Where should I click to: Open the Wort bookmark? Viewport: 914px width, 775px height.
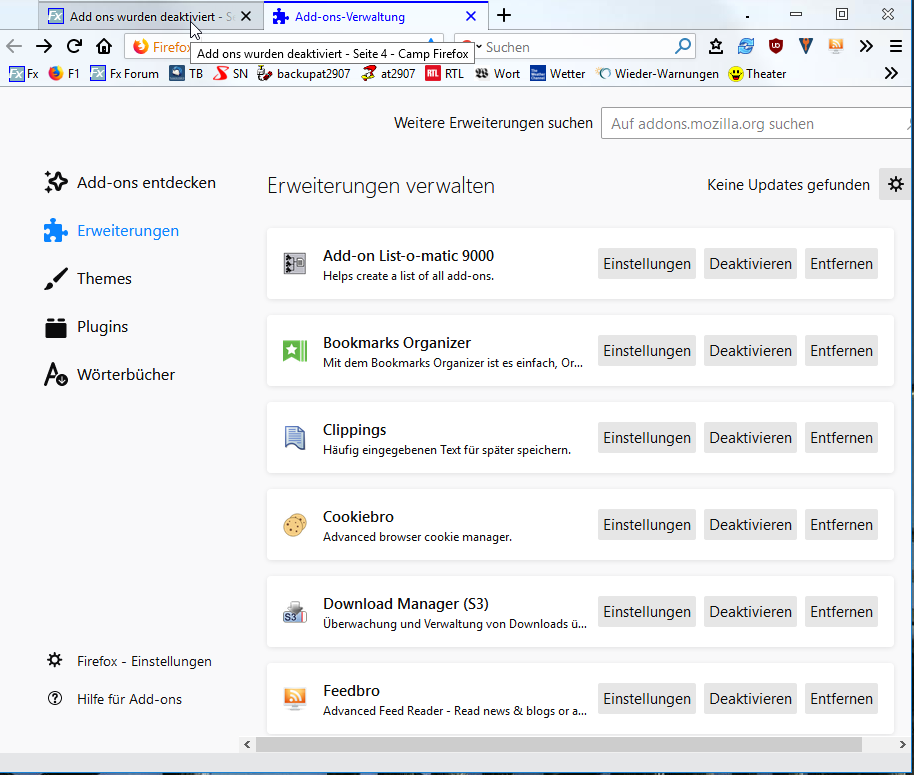[497, 74]
